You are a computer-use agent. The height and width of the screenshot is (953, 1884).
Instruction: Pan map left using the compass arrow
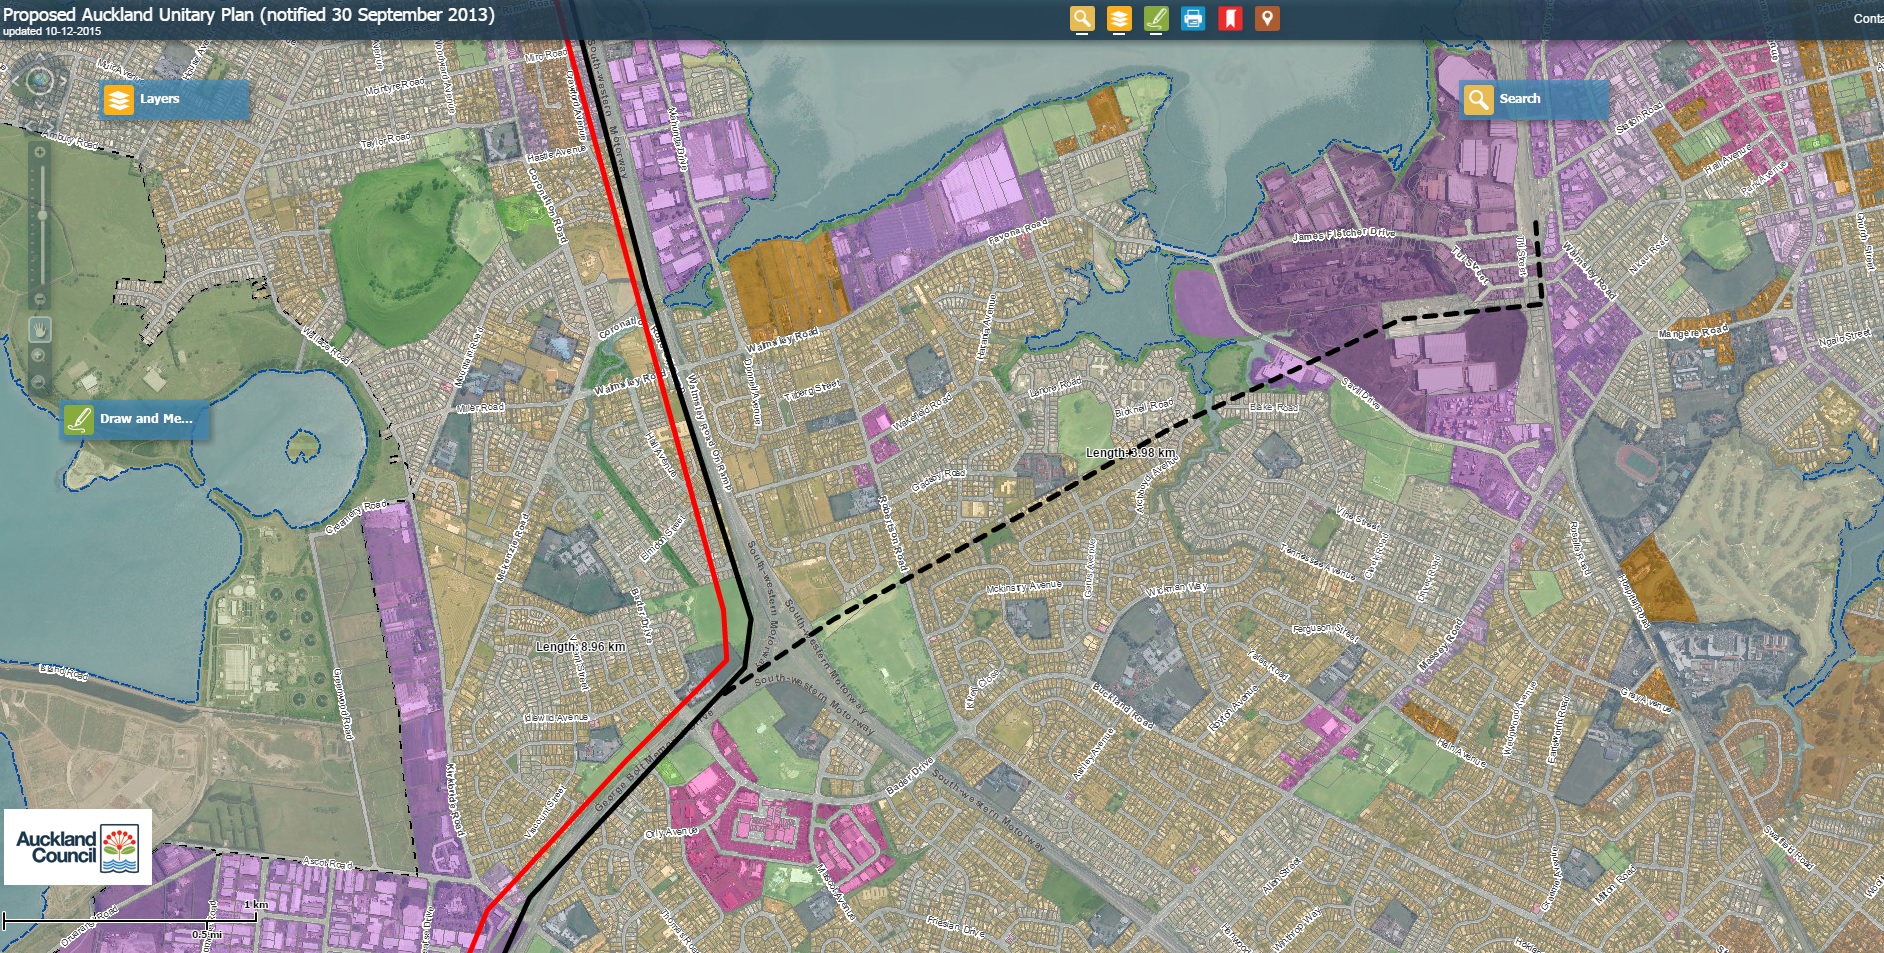coord(13,80)
